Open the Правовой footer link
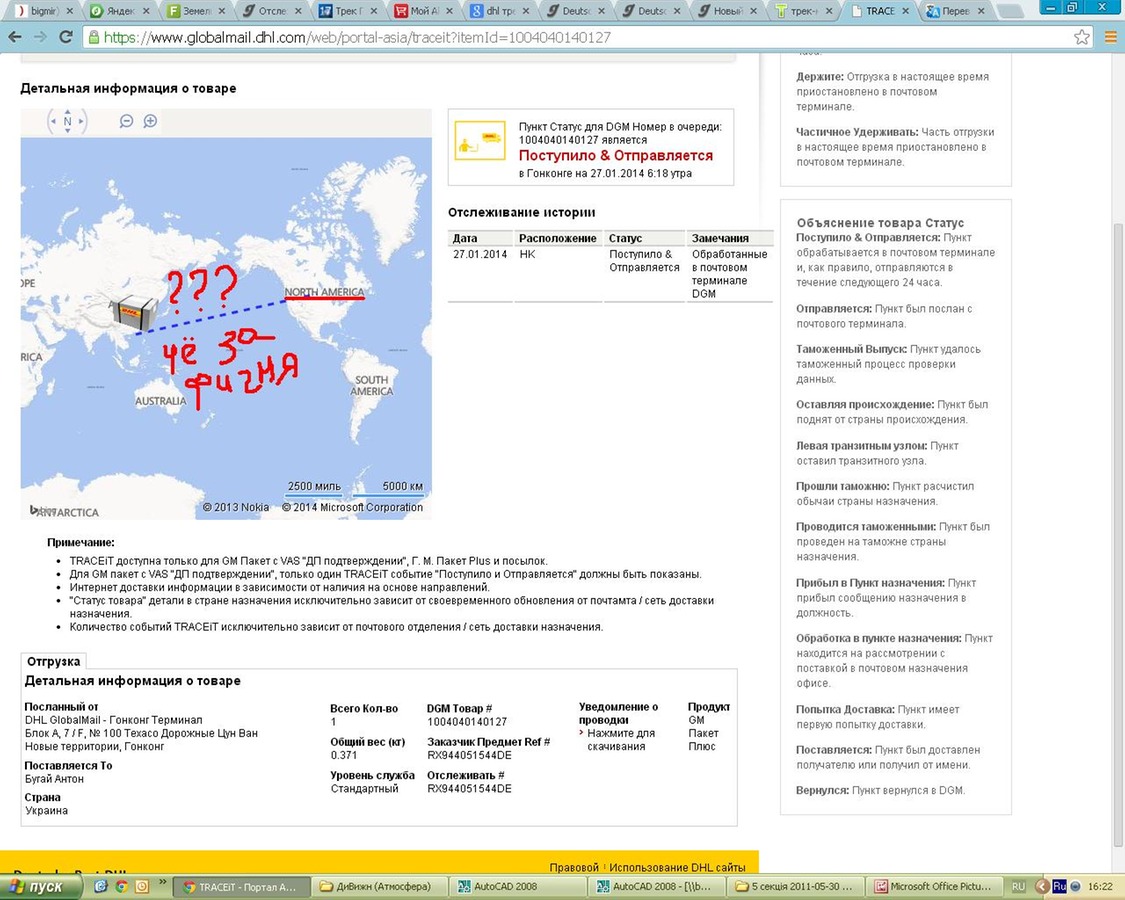Screen dimensions: 1125x900 coord(574,867)
